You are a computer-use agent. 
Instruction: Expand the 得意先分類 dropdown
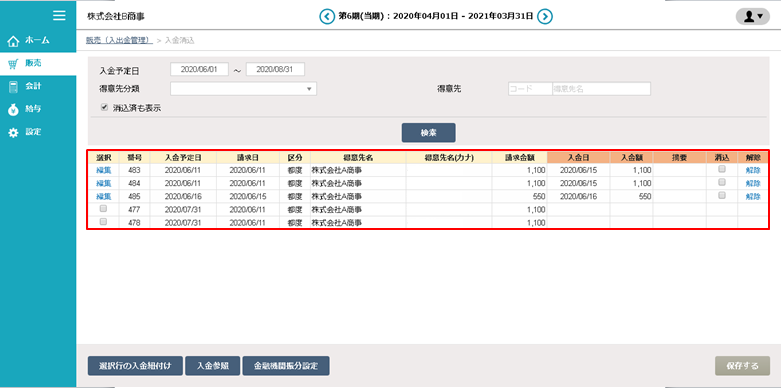[x=244, y=89]
